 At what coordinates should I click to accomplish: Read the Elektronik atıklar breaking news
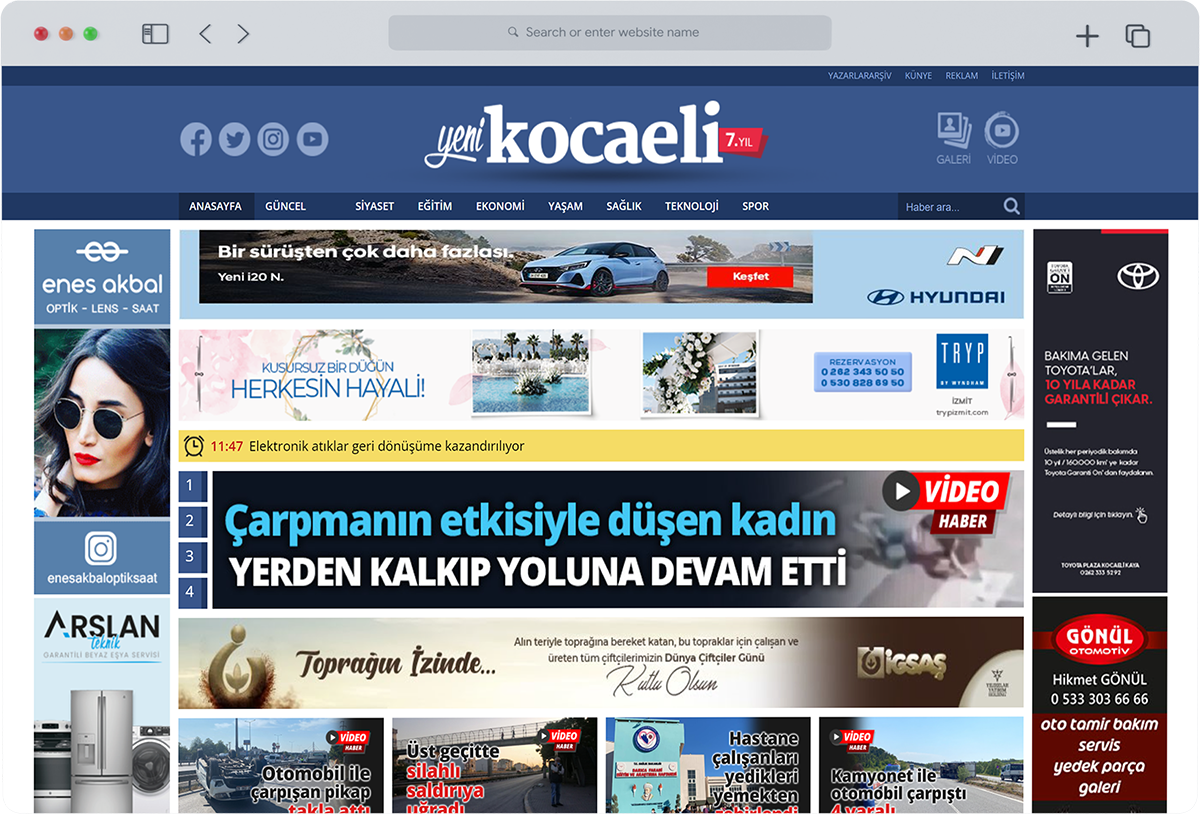[386, 446]
